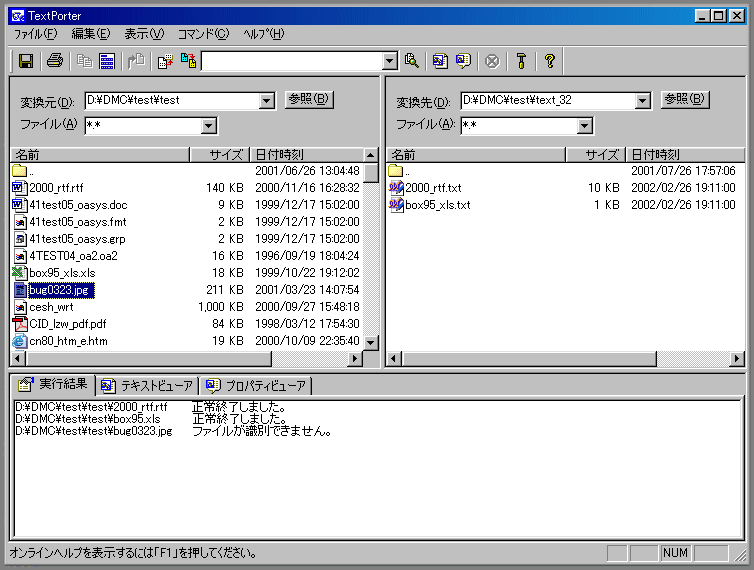Click the batch convert files toolbar icon
The width and height of the screenshot is (754, 570).
click(188, 61)
